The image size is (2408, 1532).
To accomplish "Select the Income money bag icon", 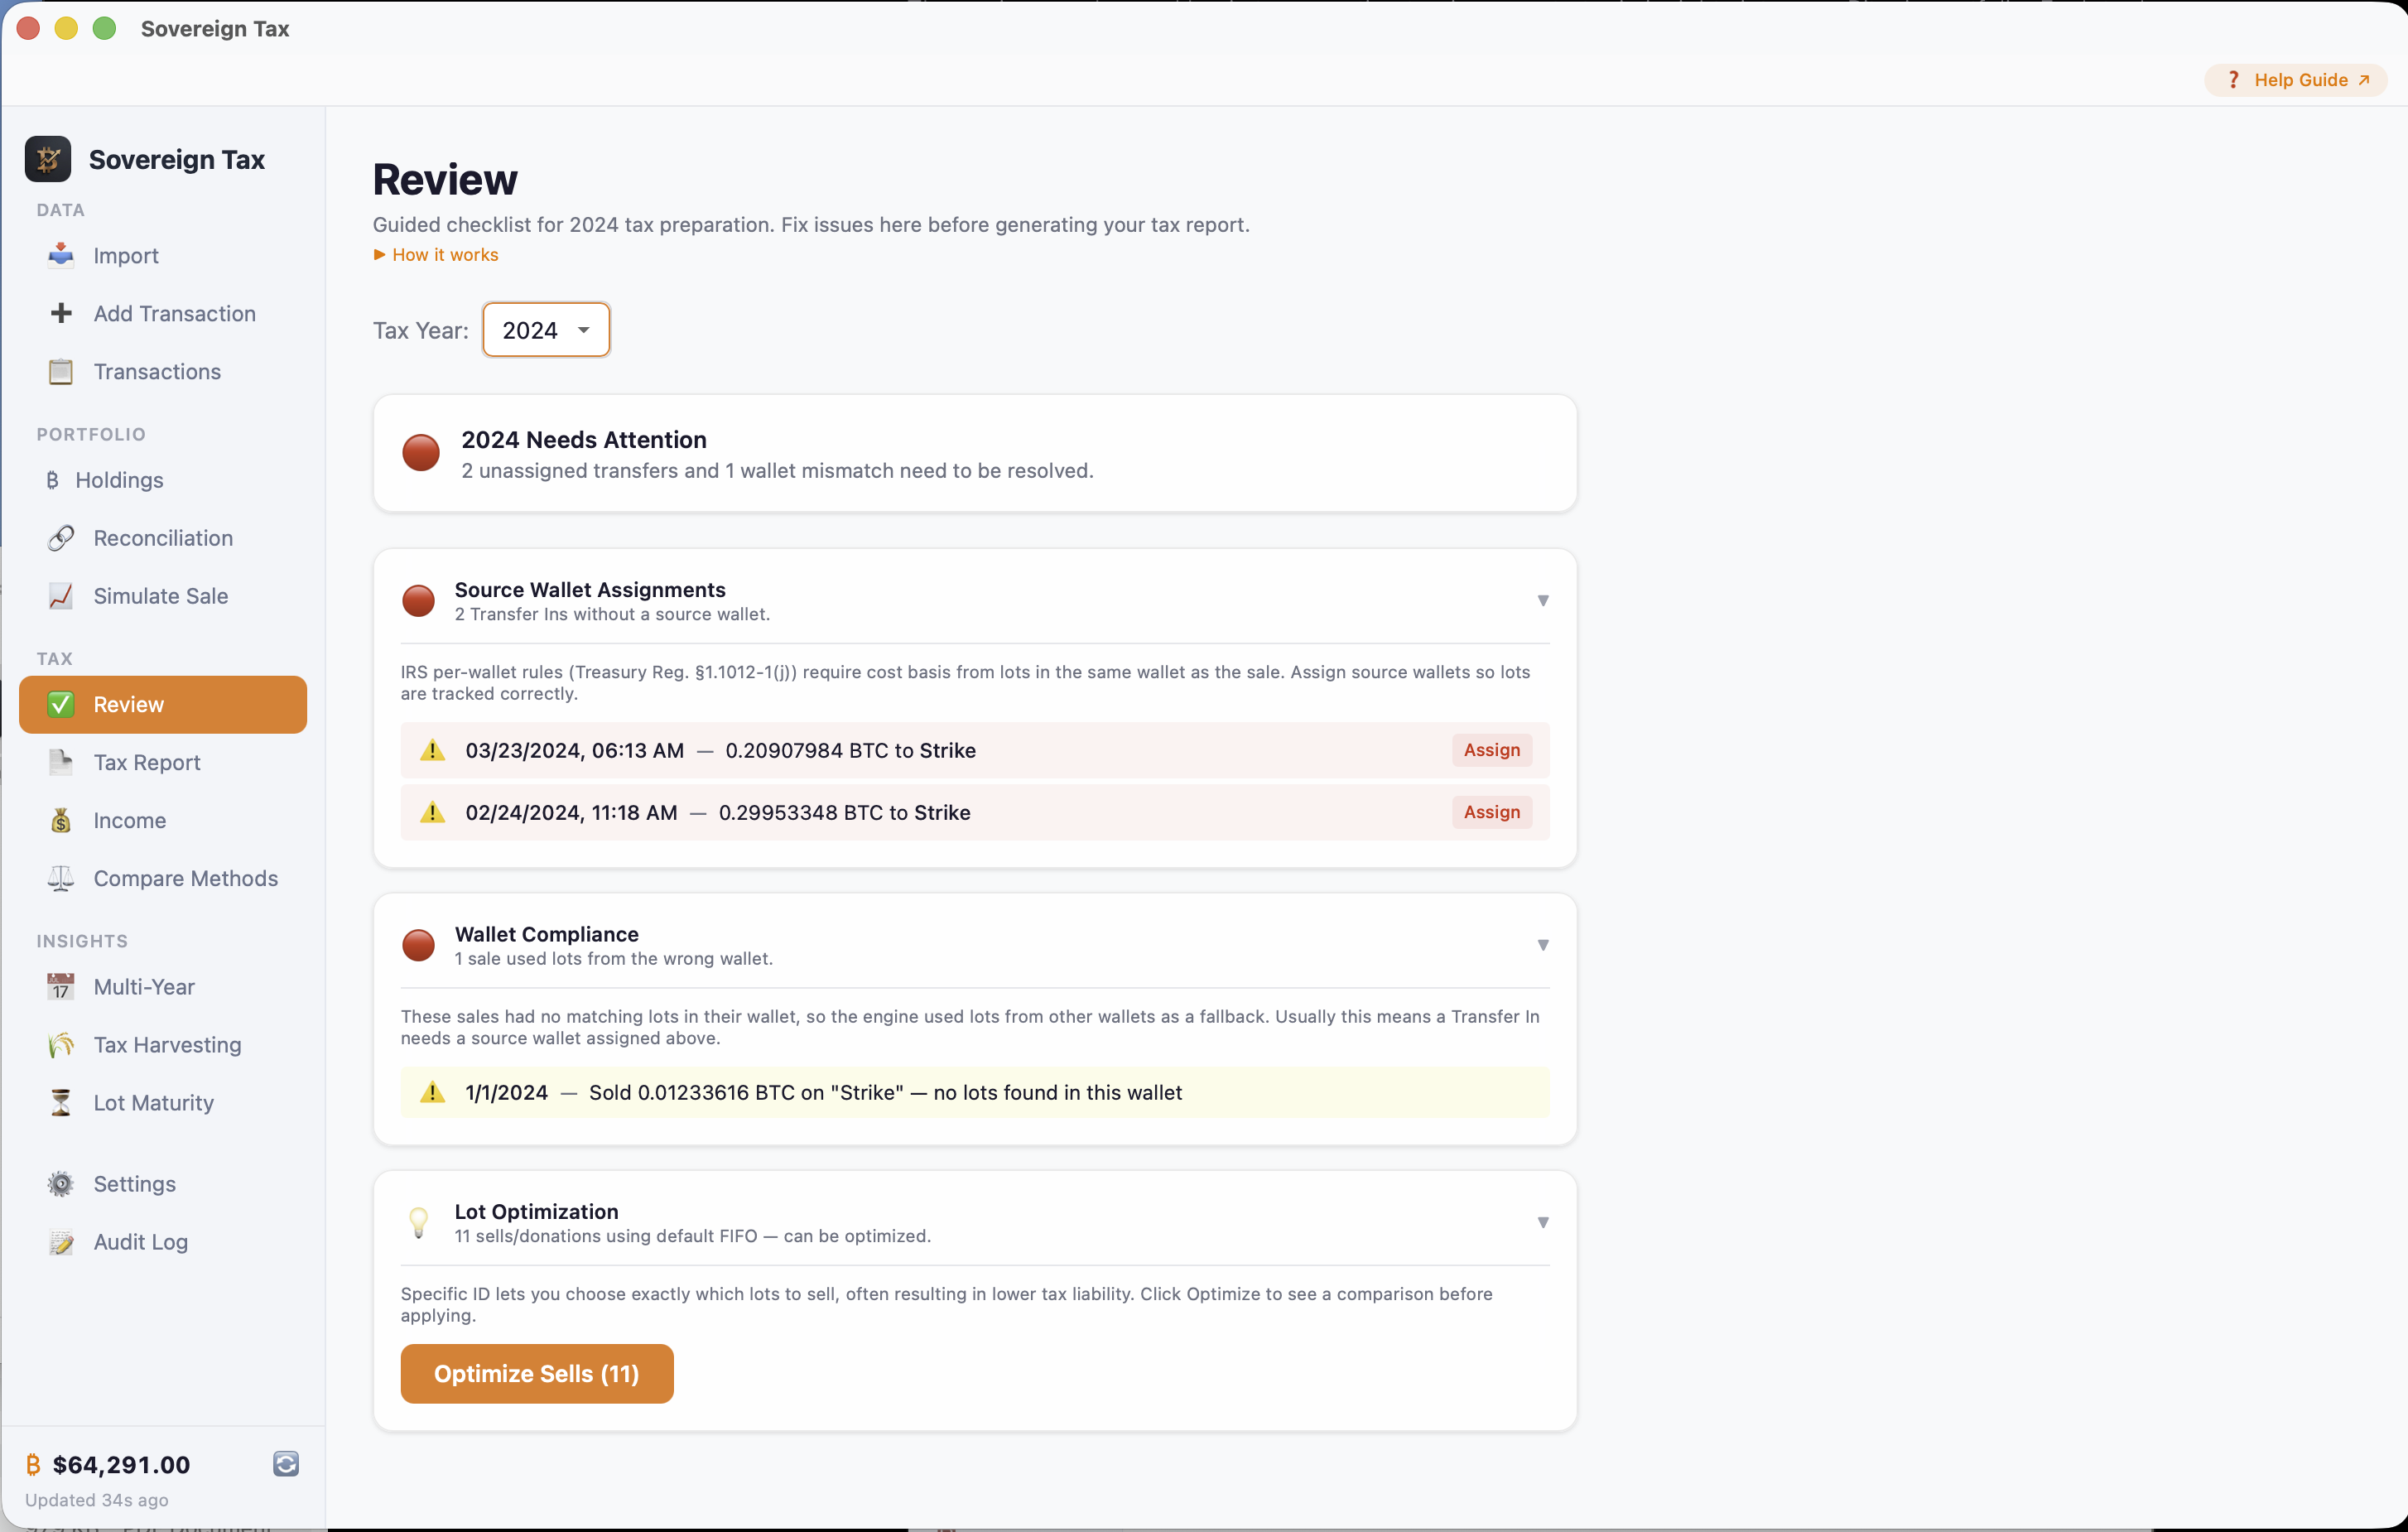I will click(60, 820).
